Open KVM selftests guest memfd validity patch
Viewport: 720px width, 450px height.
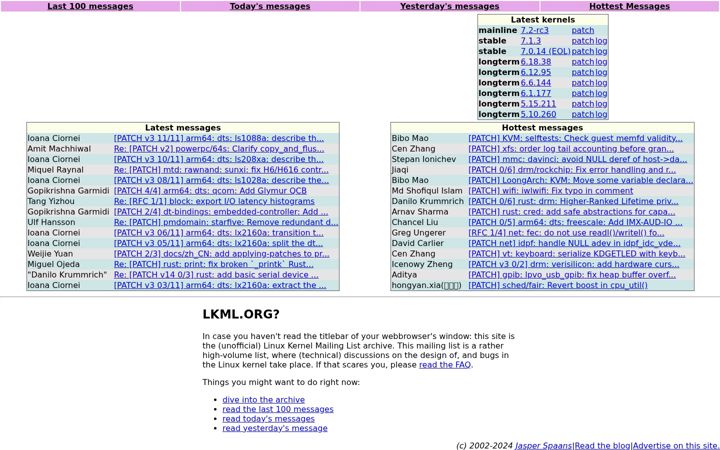click(x=575, y=138)
